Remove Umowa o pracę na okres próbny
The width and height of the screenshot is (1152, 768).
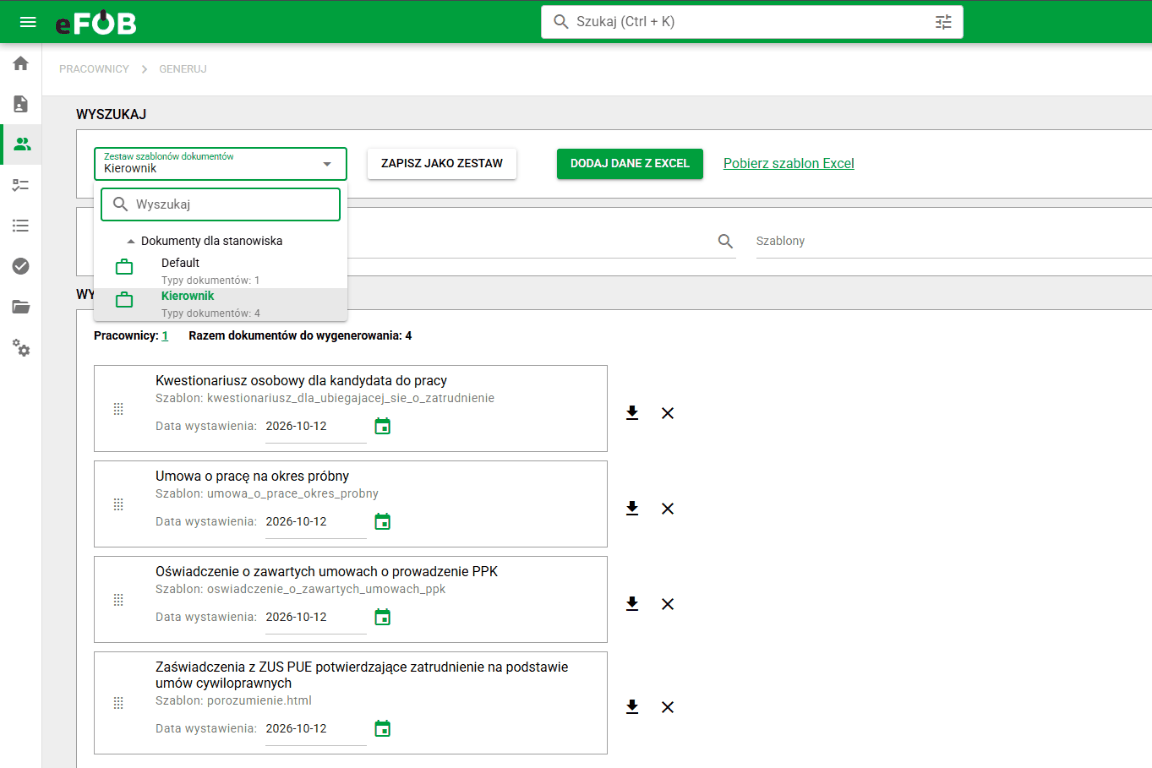pyautogui.click(x=667, y=509)
